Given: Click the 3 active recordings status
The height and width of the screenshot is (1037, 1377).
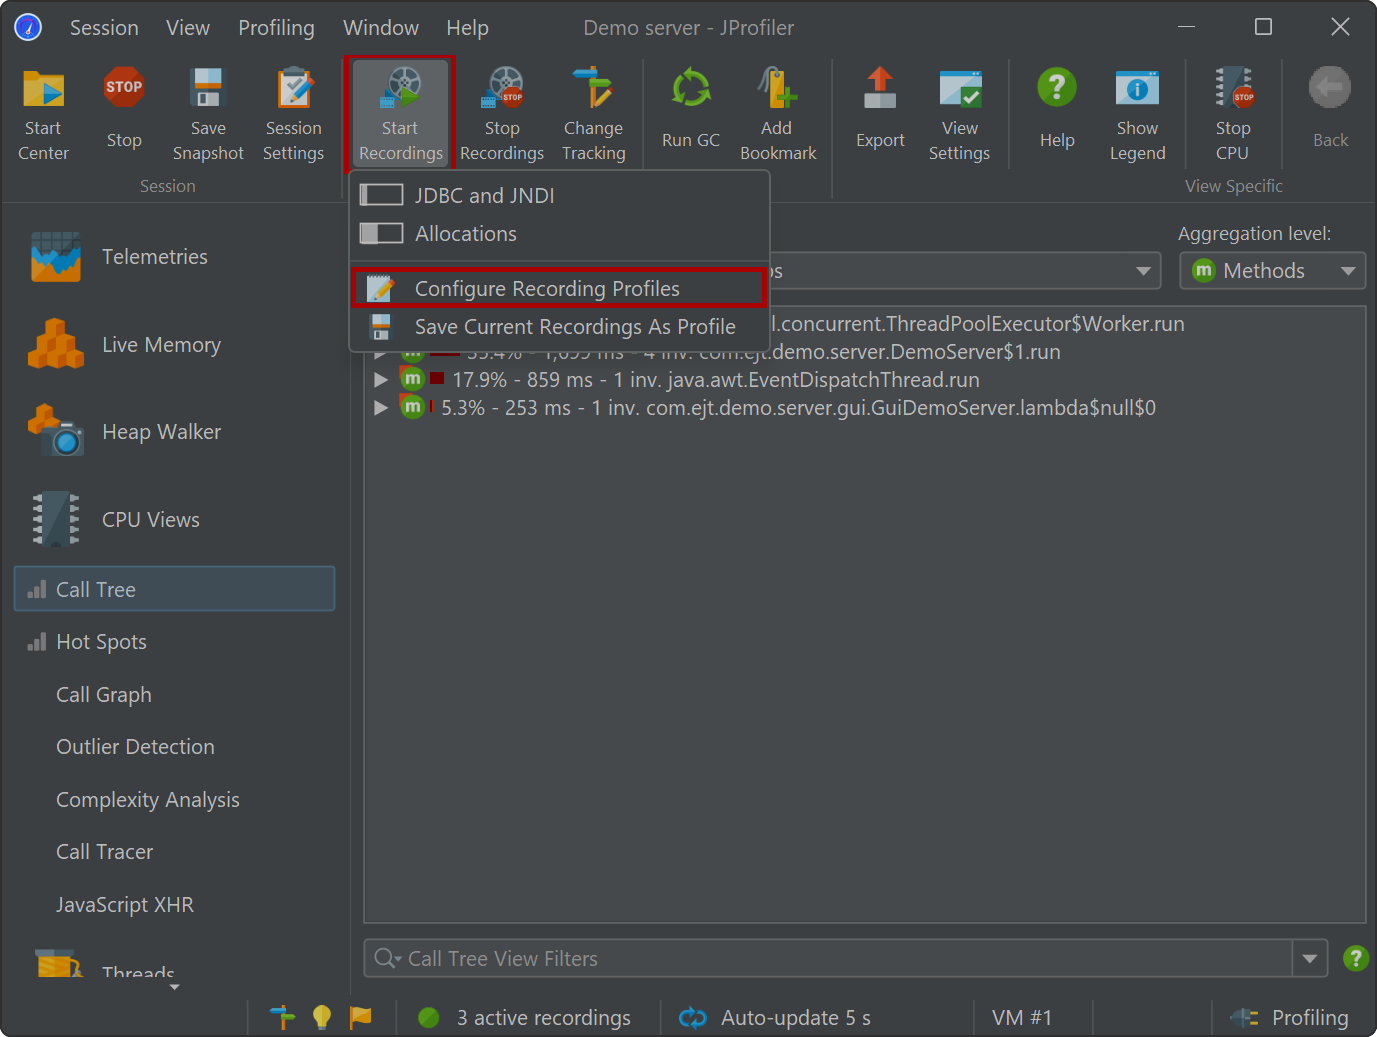Looking at the screenshot, I should click(x=526, y=1017).
